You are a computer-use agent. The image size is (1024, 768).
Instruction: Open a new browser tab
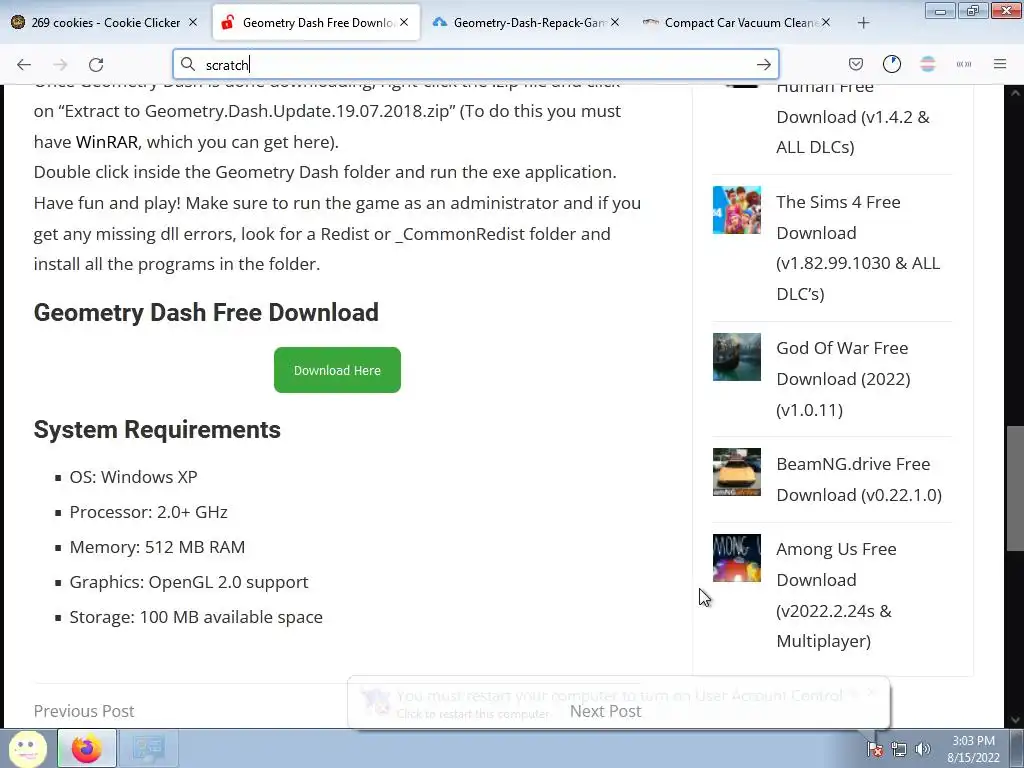tap(863, 23)
